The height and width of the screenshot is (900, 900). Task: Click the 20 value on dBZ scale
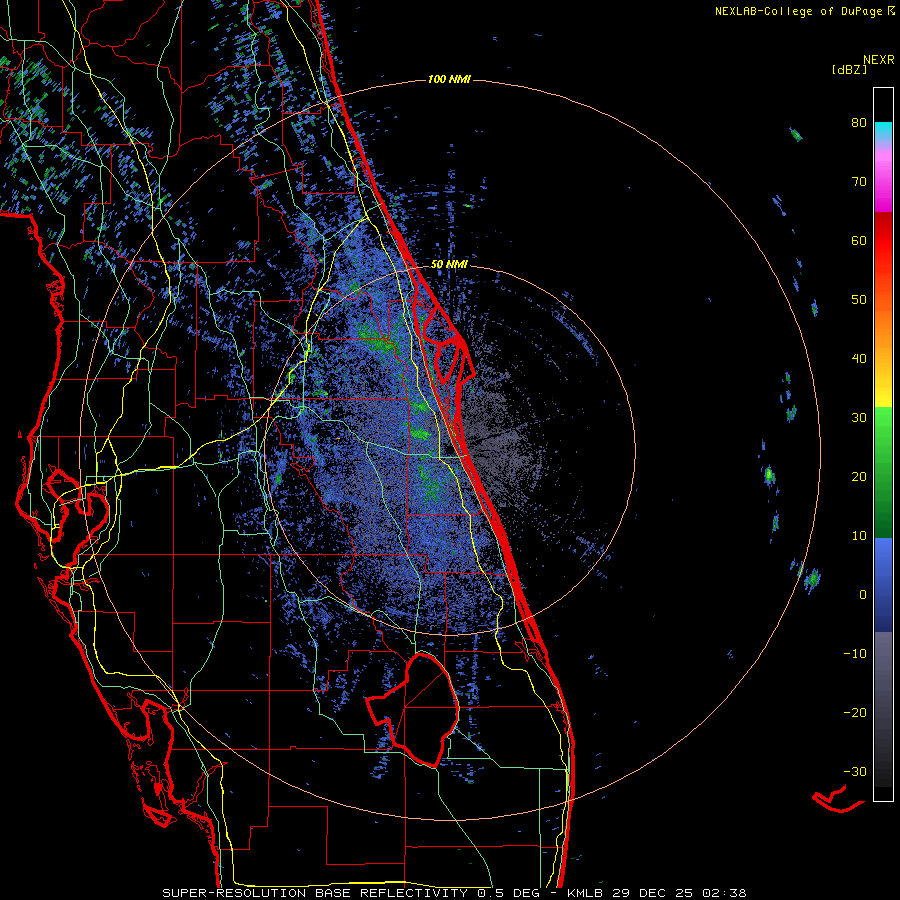pyautogui.click(x=859, y=477)
